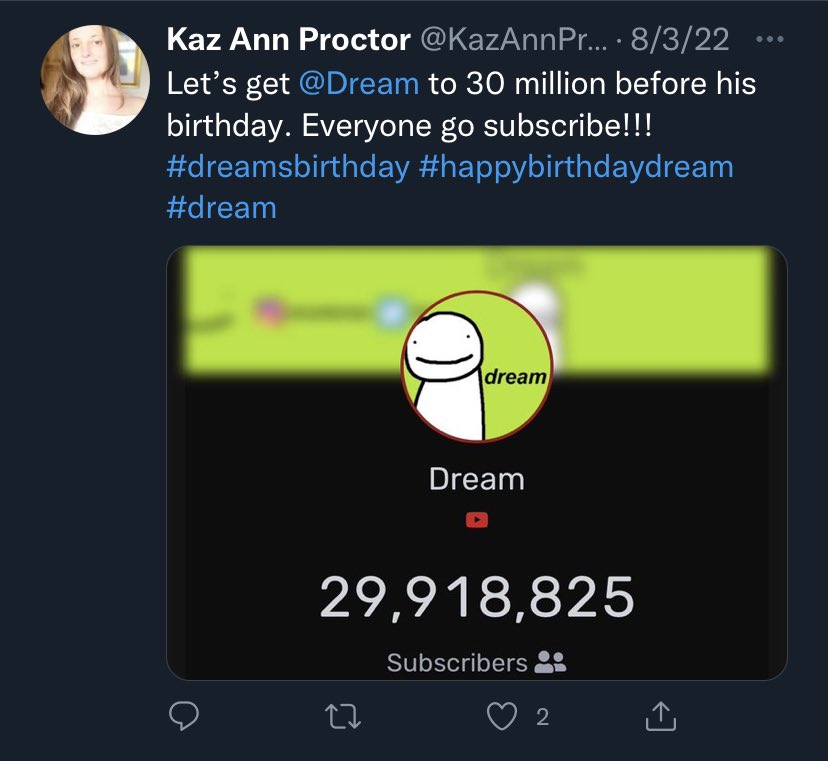Open the 8/3/22 tweet timestamp
828x761 pixels.
tap(680, 39)
